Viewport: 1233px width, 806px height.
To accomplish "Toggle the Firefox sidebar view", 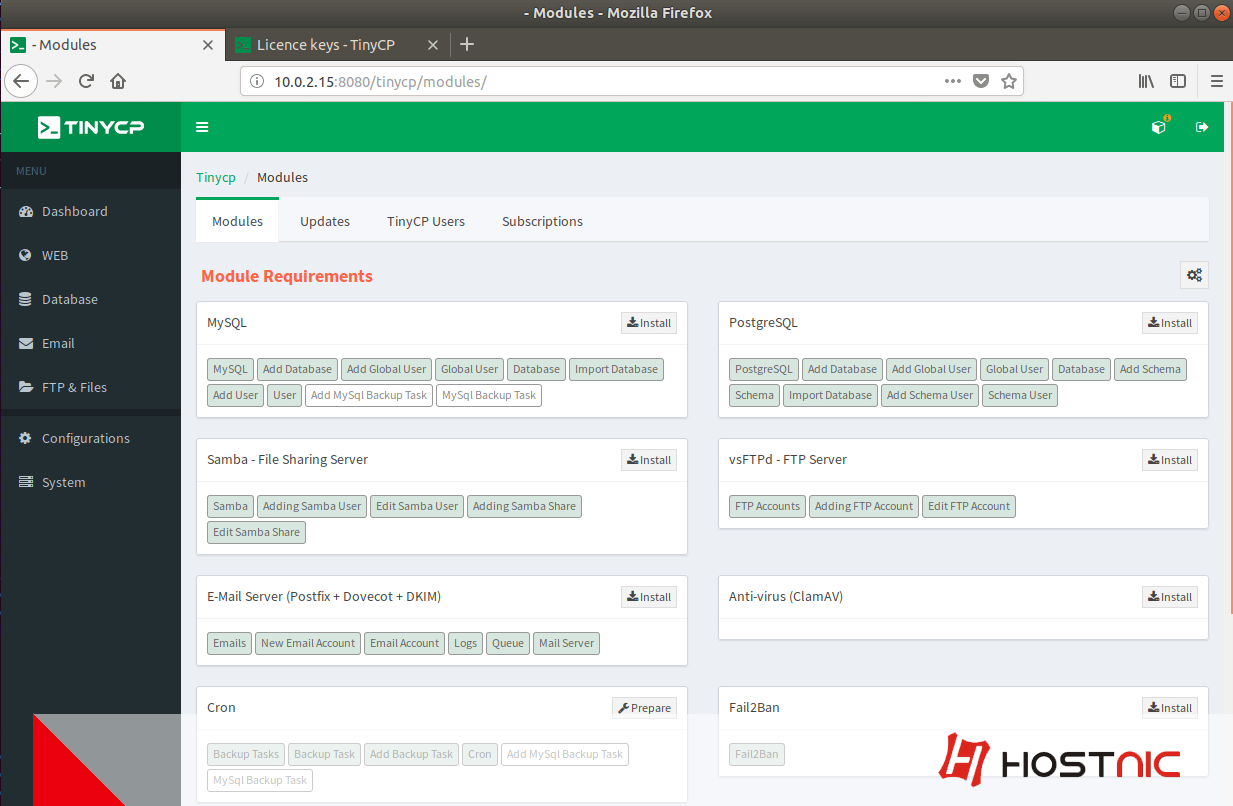I will coord(1178,81).
